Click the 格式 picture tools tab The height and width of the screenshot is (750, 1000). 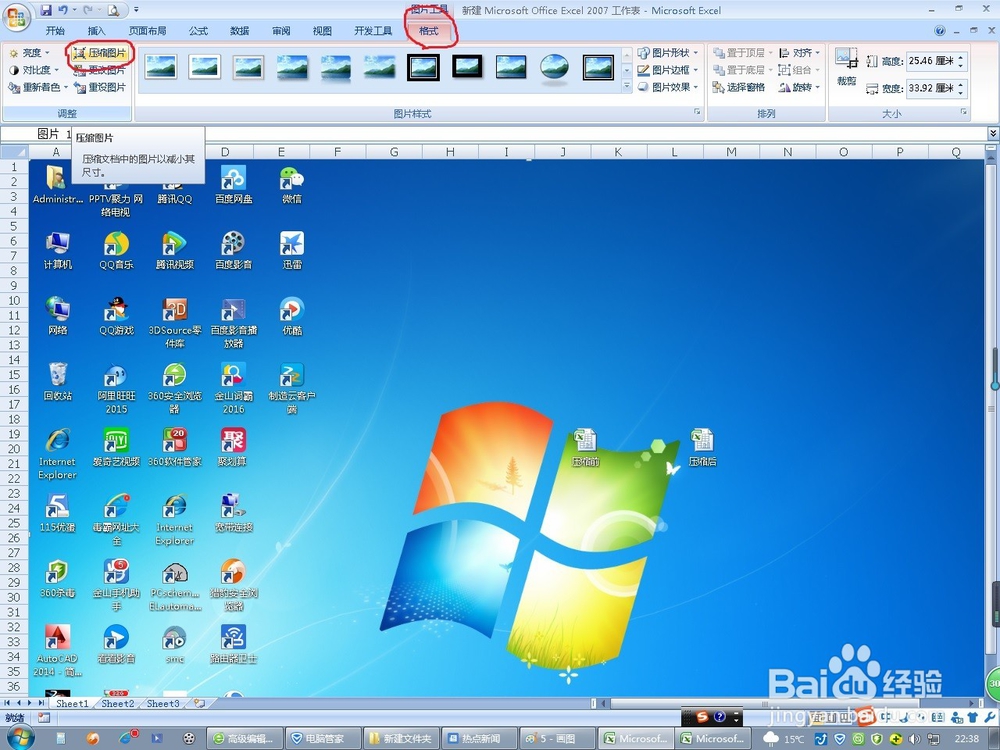(x=429, y=31)
